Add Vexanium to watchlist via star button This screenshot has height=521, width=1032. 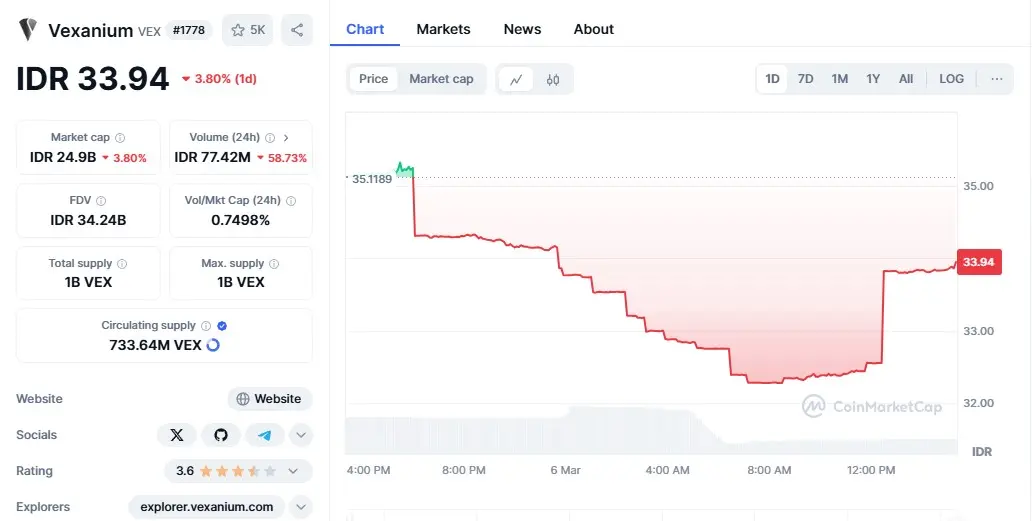point(247,30)
